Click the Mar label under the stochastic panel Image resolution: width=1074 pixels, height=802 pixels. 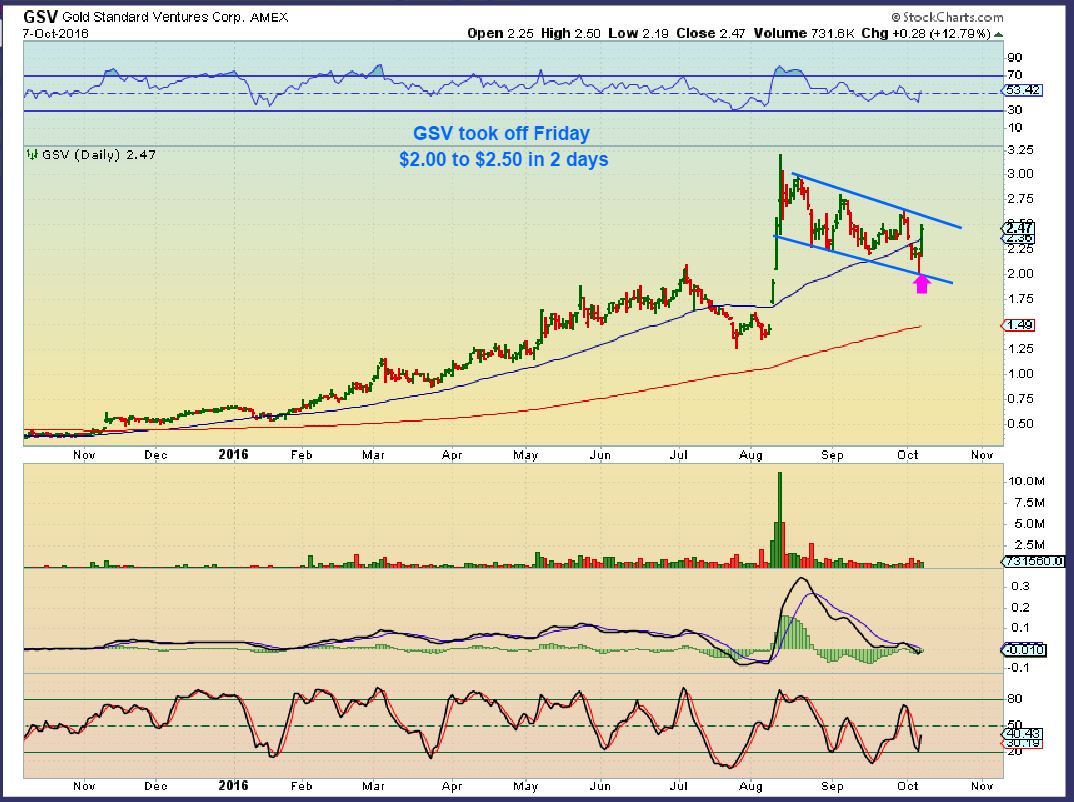coord(373,786)
